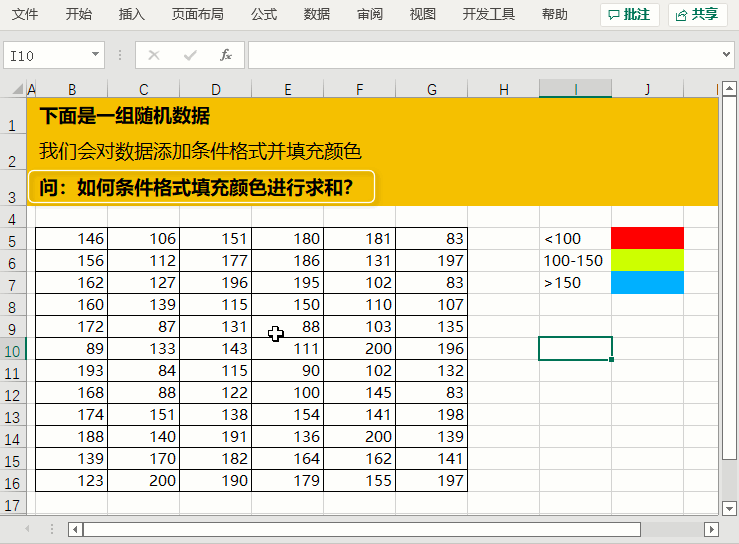Select the red color swatch cell

[x=647, y=238]
